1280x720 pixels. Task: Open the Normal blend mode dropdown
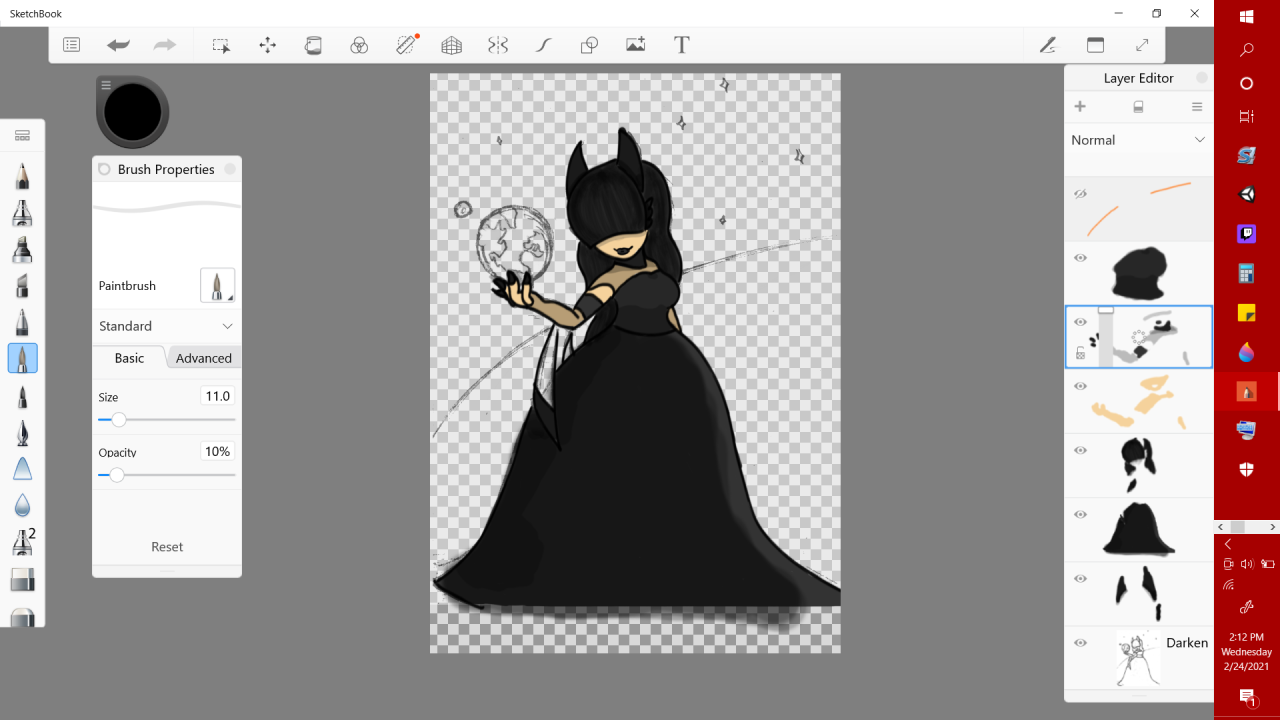pos(1138,140)
